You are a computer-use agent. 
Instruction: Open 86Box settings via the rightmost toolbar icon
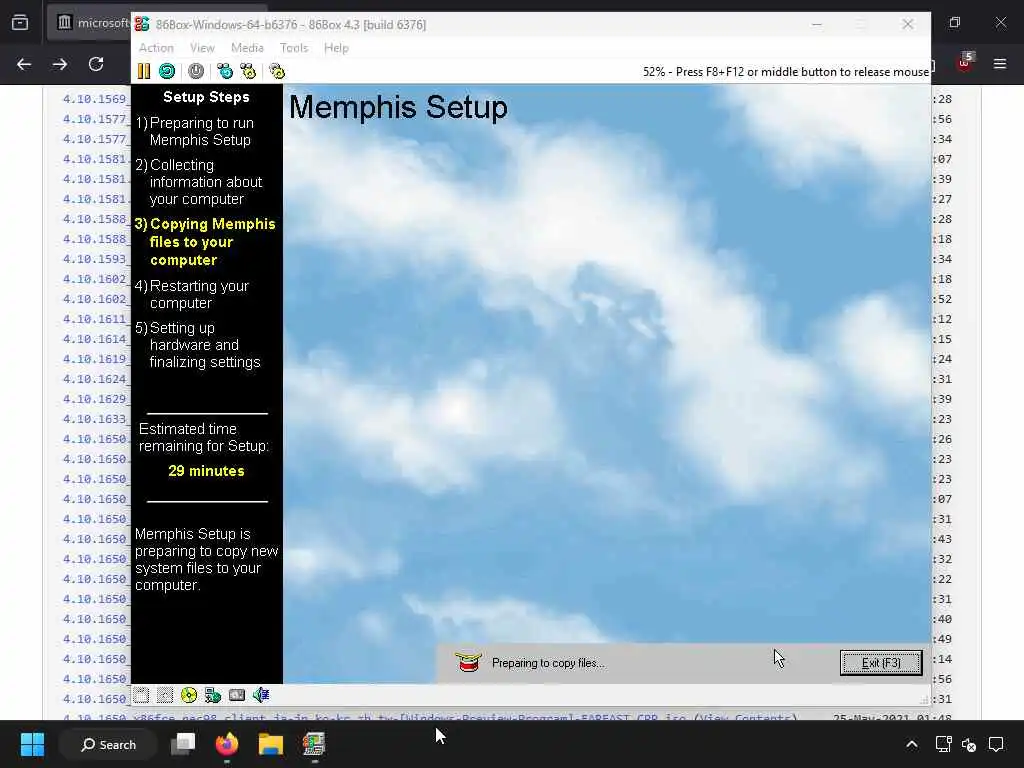tap(277, 71)
